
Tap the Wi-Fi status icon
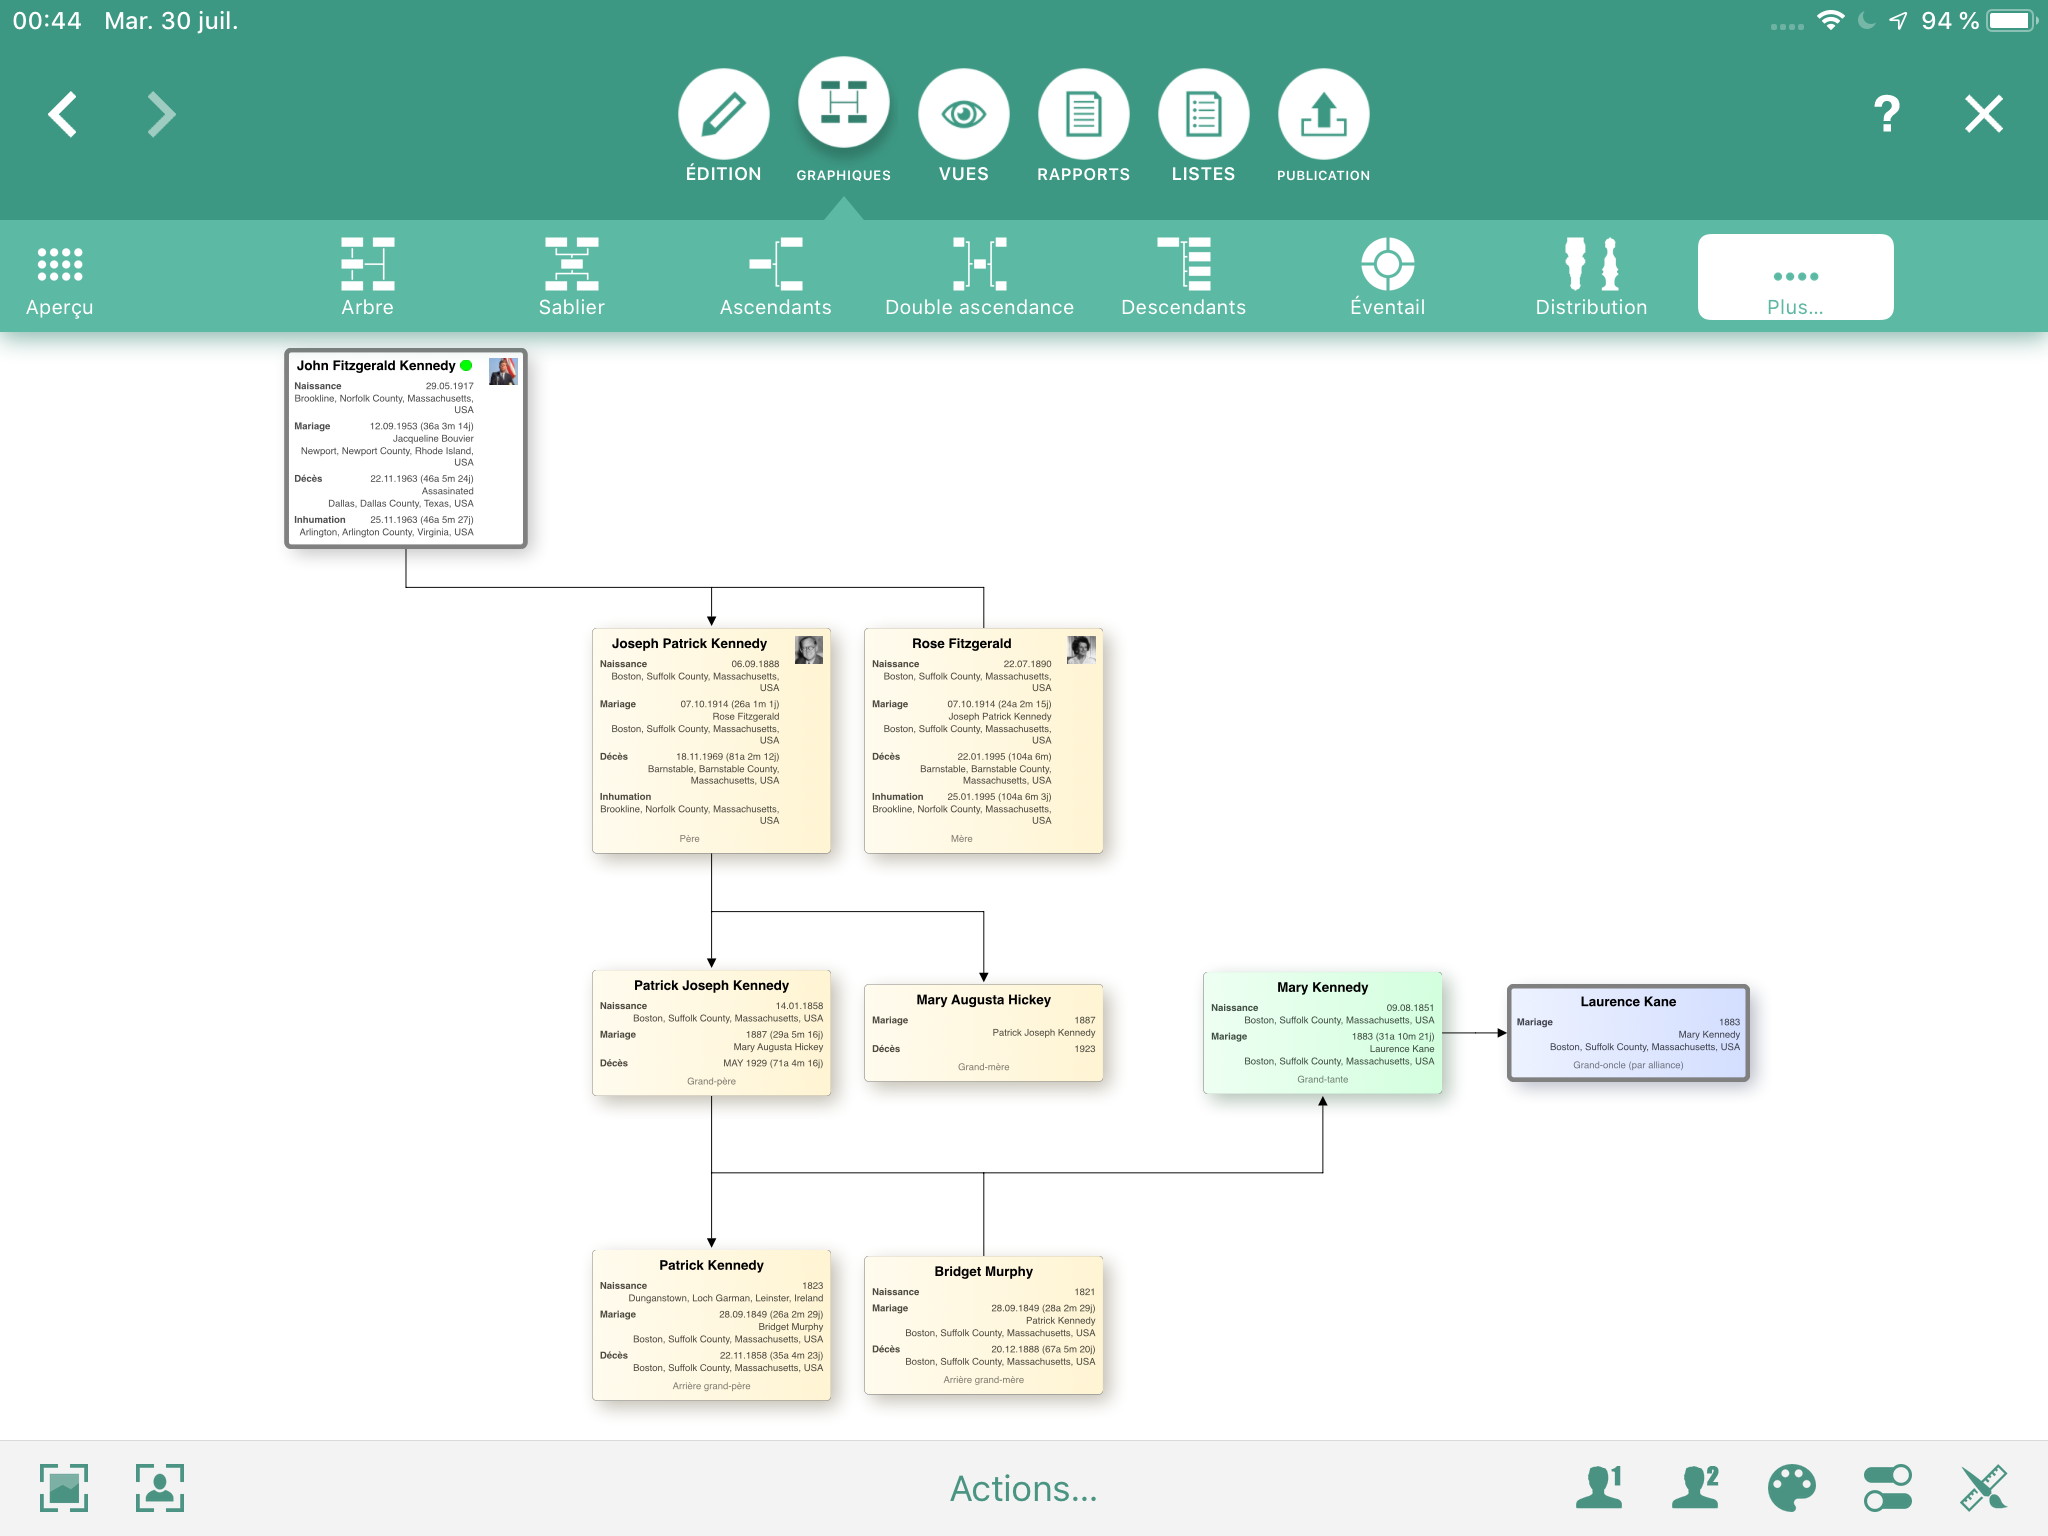[x=1830, y=21]
